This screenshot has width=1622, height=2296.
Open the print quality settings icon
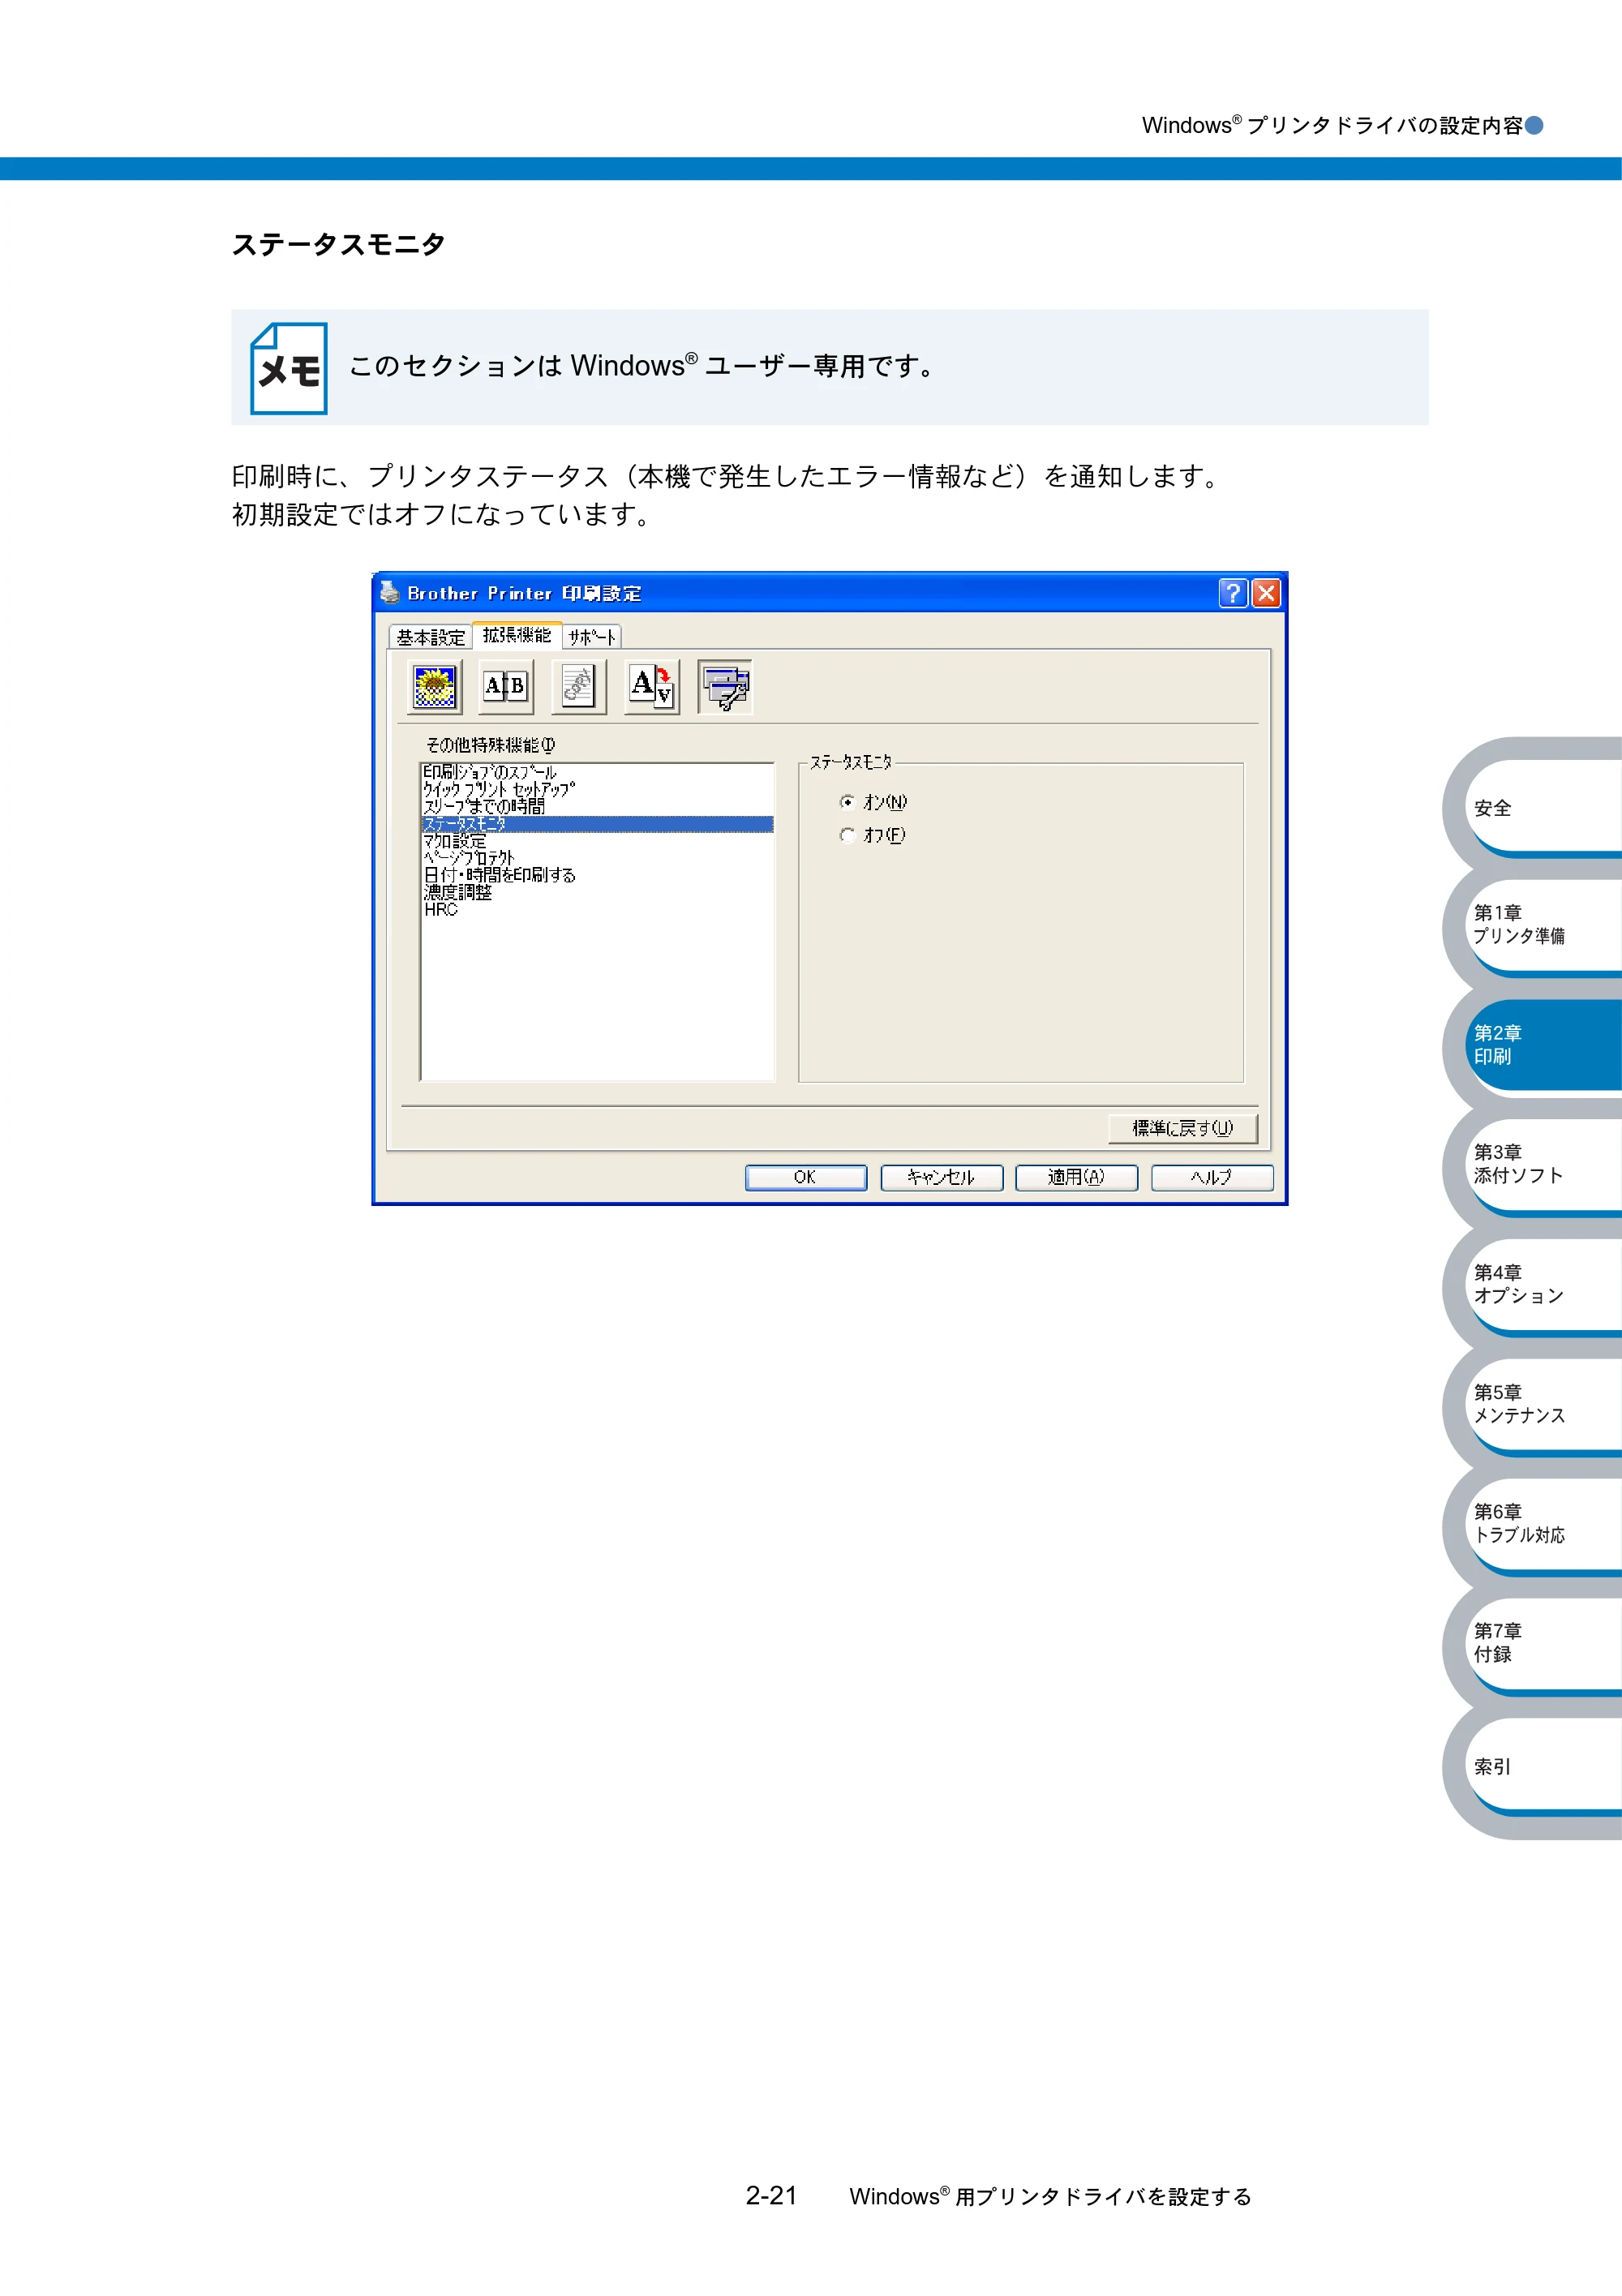tap(434, 687)
